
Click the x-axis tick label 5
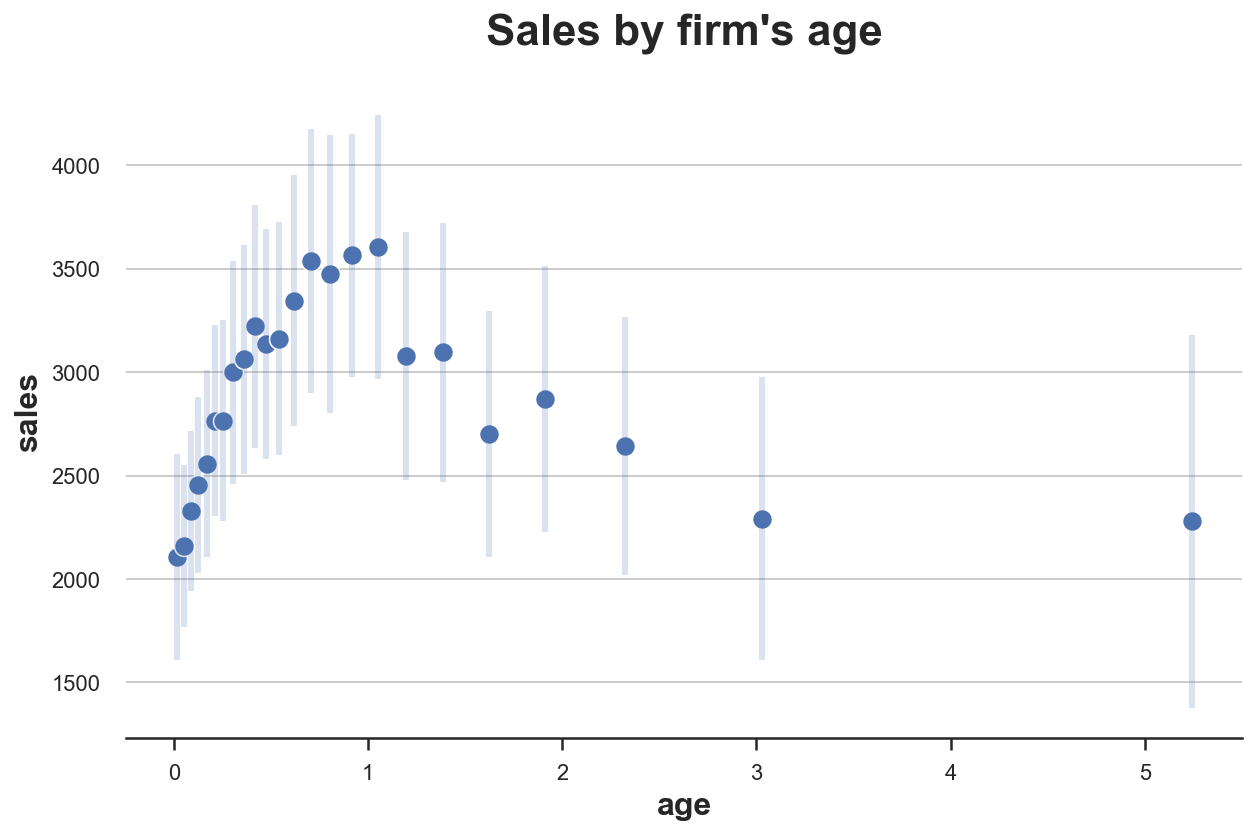1145,773
